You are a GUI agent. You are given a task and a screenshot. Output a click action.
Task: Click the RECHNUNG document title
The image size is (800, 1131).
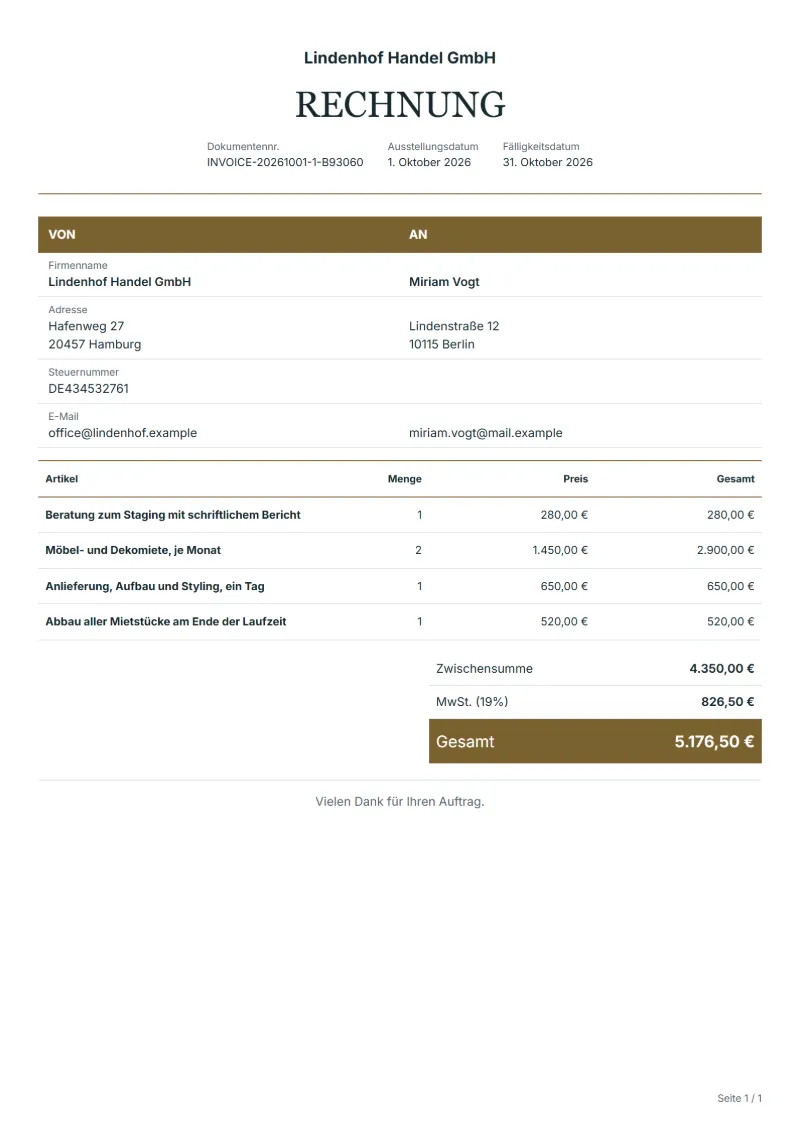(400, 105)
